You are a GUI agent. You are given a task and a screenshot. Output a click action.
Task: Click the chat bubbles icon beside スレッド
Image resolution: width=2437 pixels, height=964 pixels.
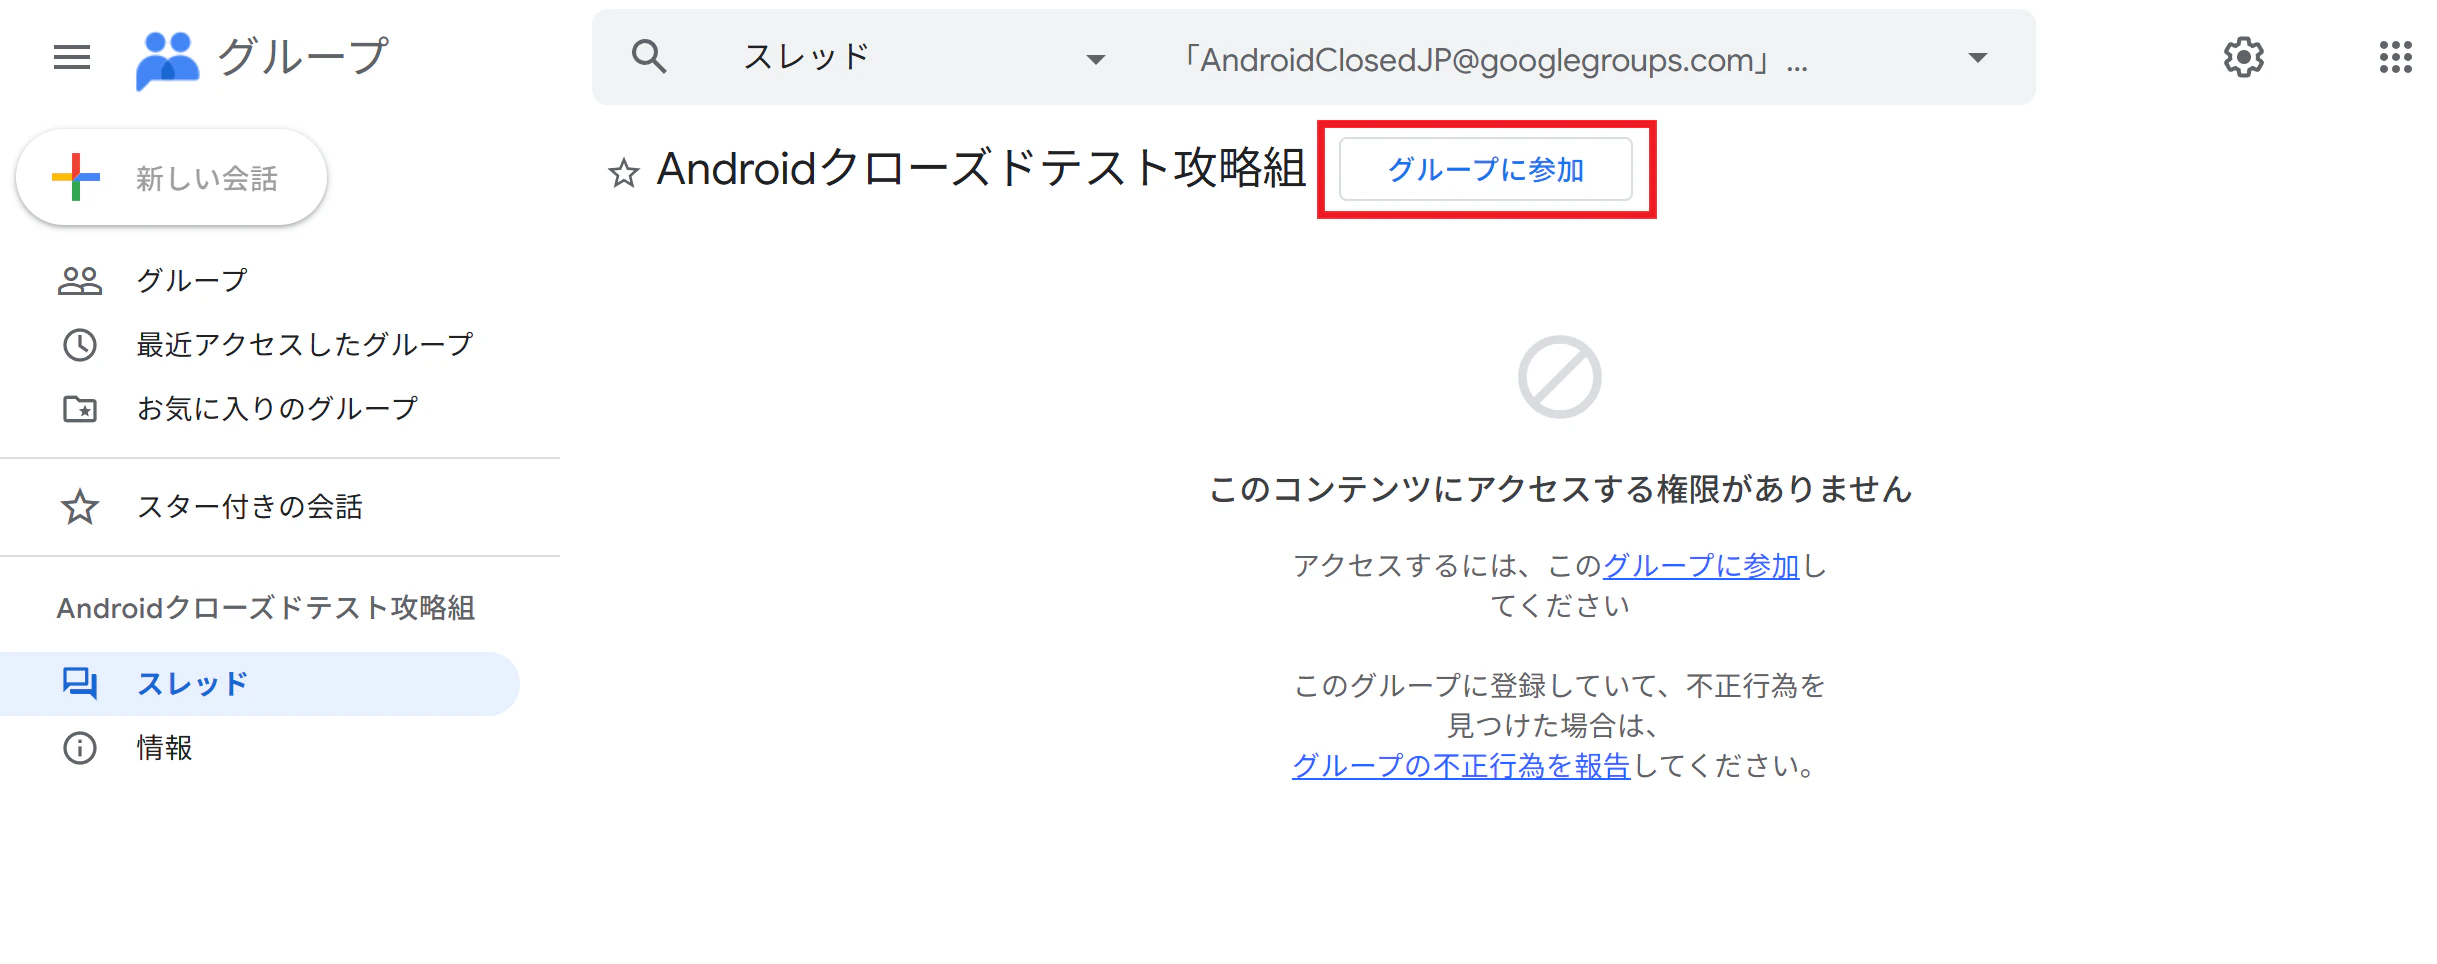tap(80, 684)
